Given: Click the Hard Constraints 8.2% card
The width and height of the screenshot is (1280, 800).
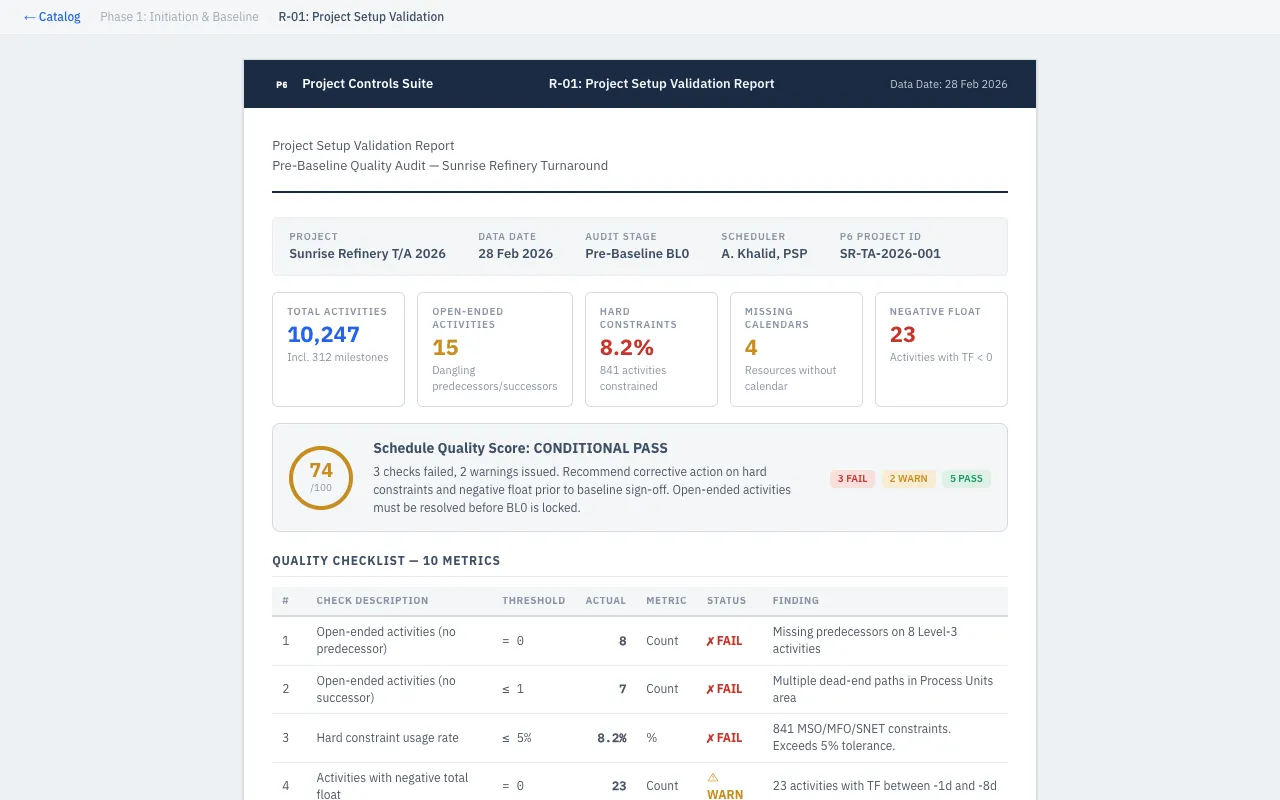Looking at the screenshot, I should [651, 349].
